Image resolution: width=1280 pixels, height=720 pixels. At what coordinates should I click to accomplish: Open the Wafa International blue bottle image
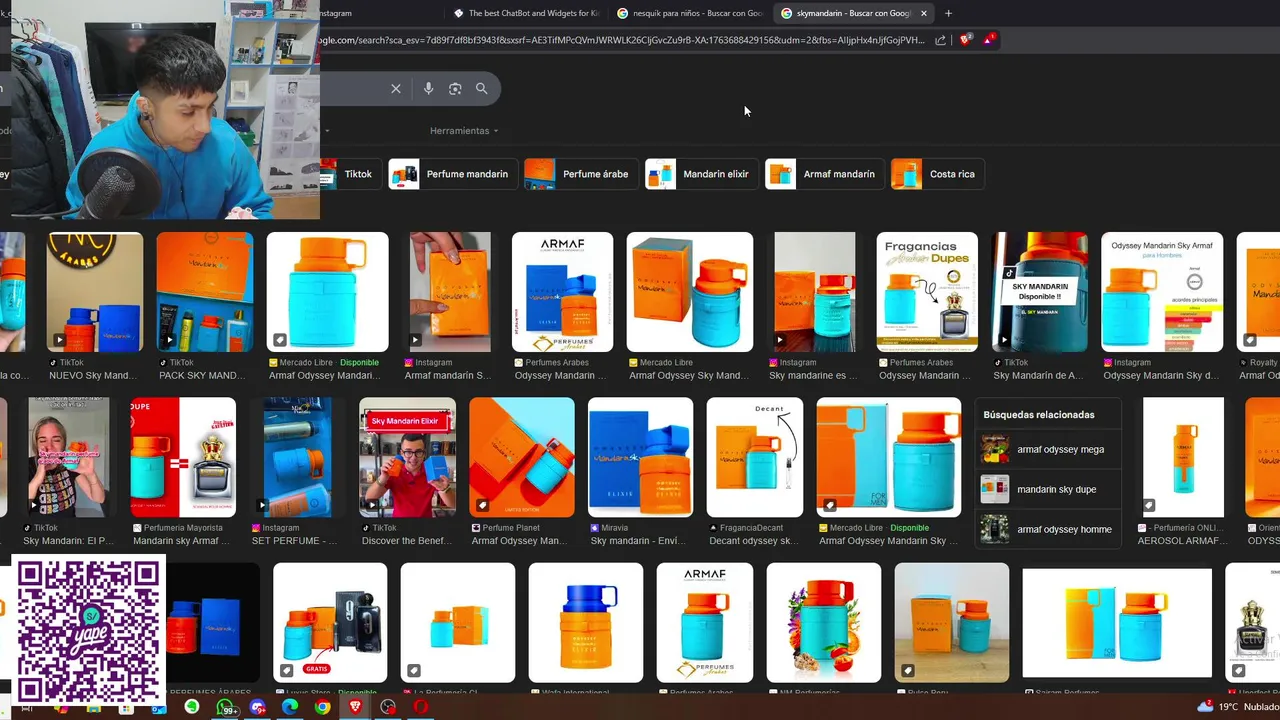(x=586, y=622)
